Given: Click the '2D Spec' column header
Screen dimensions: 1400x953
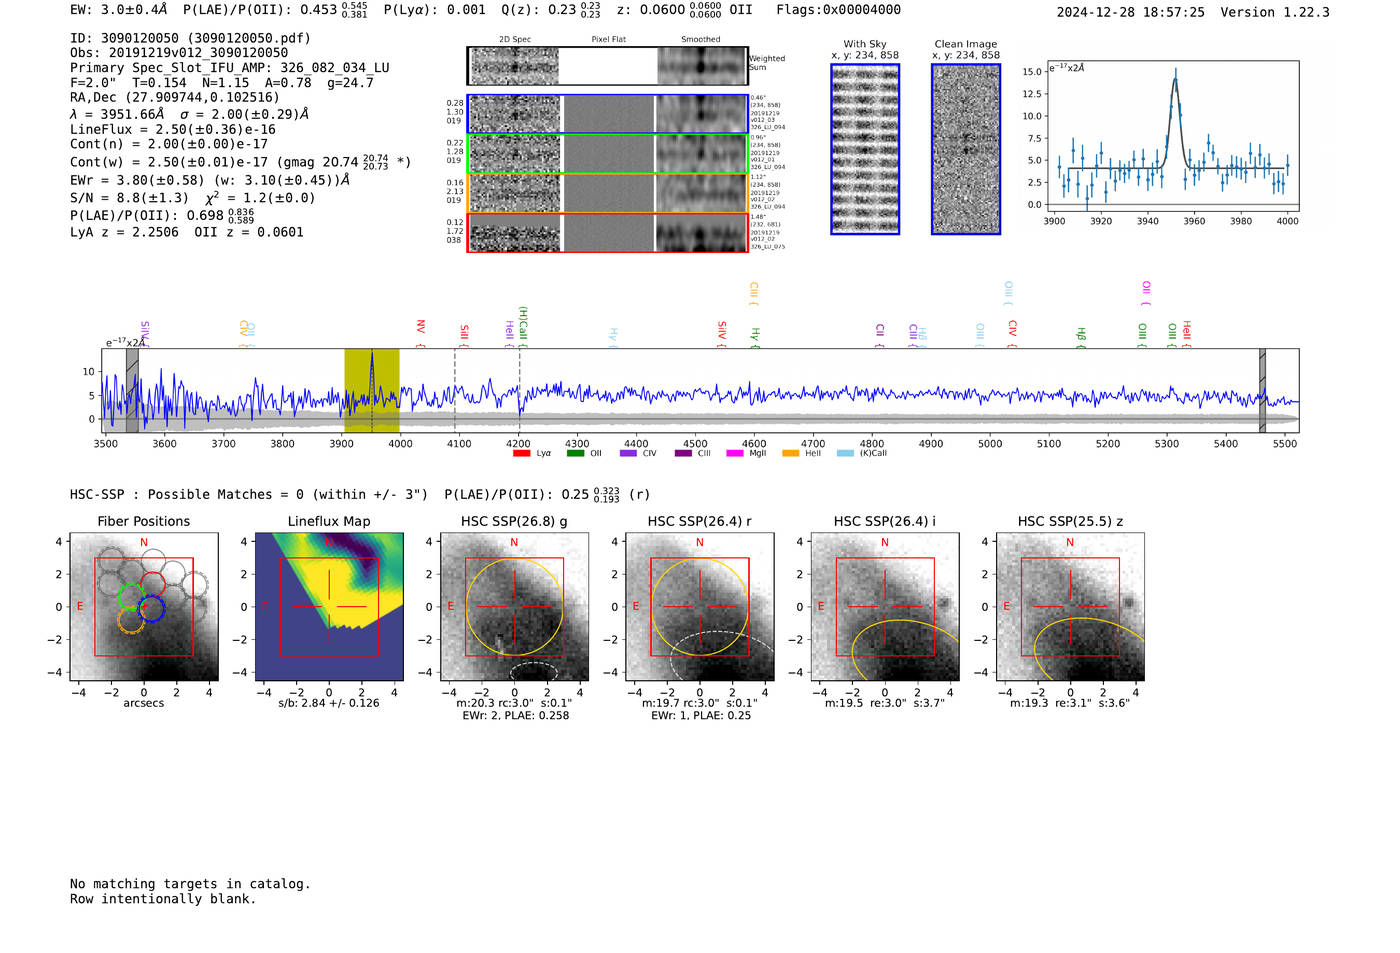Looking at the screenshot, I should [515, 40].
